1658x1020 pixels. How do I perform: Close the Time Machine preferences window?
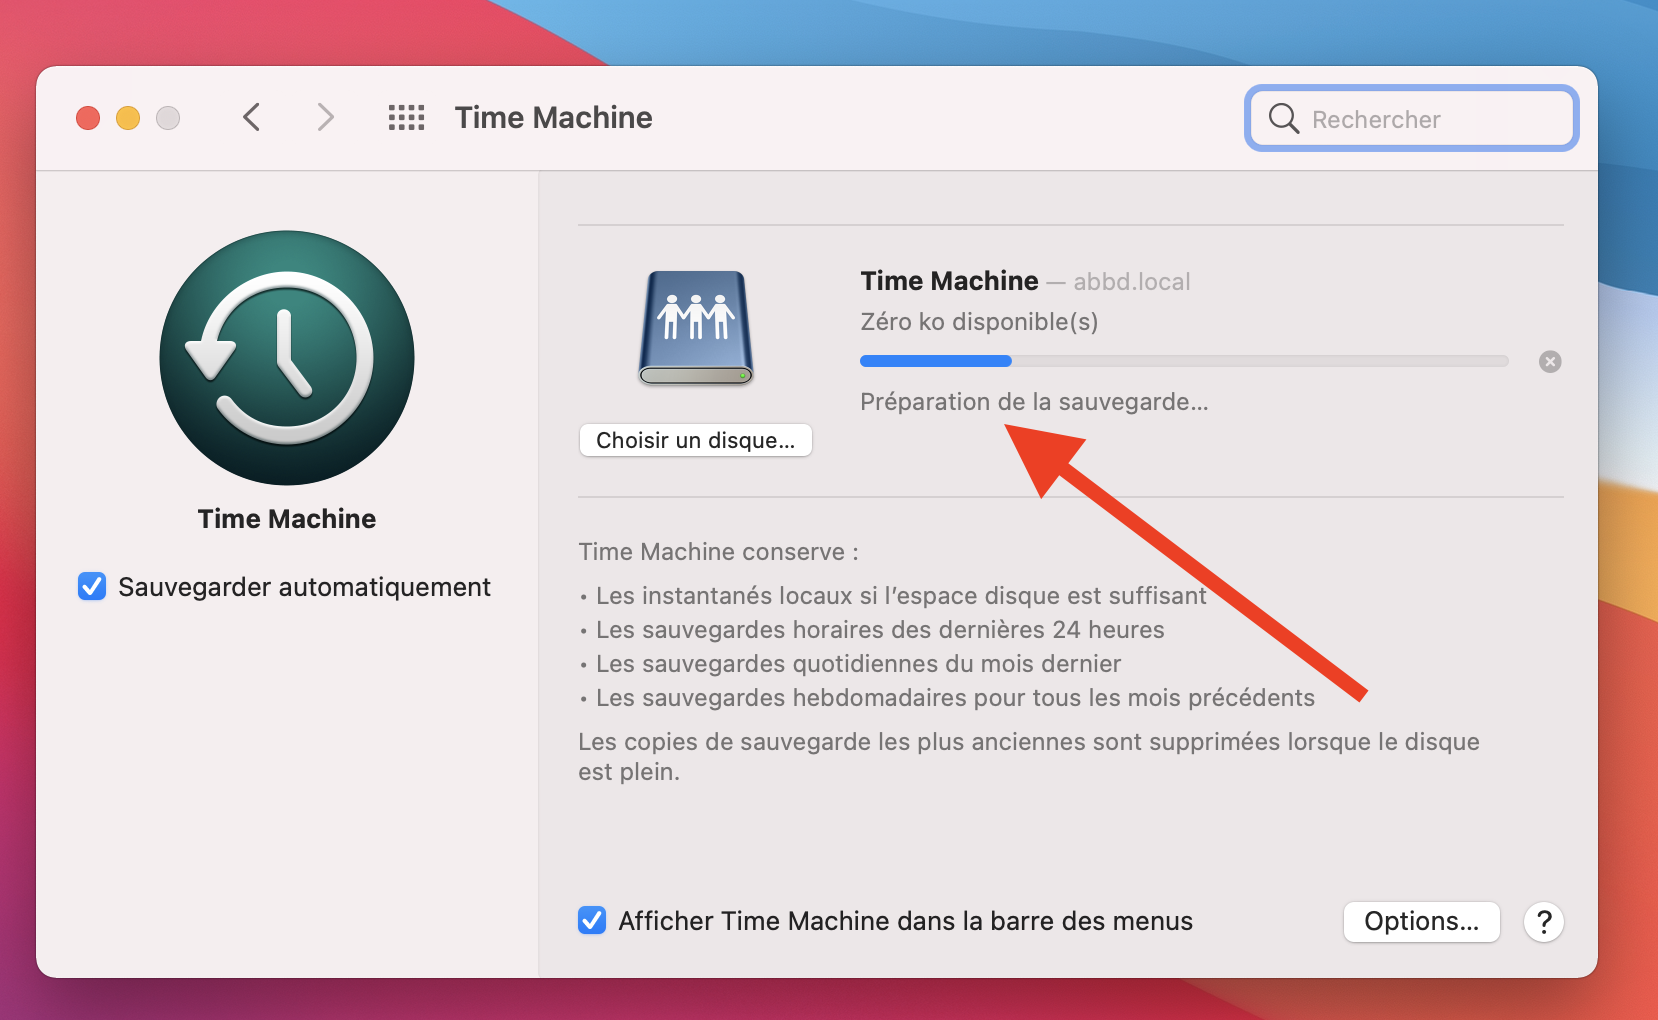click(88, 118)
